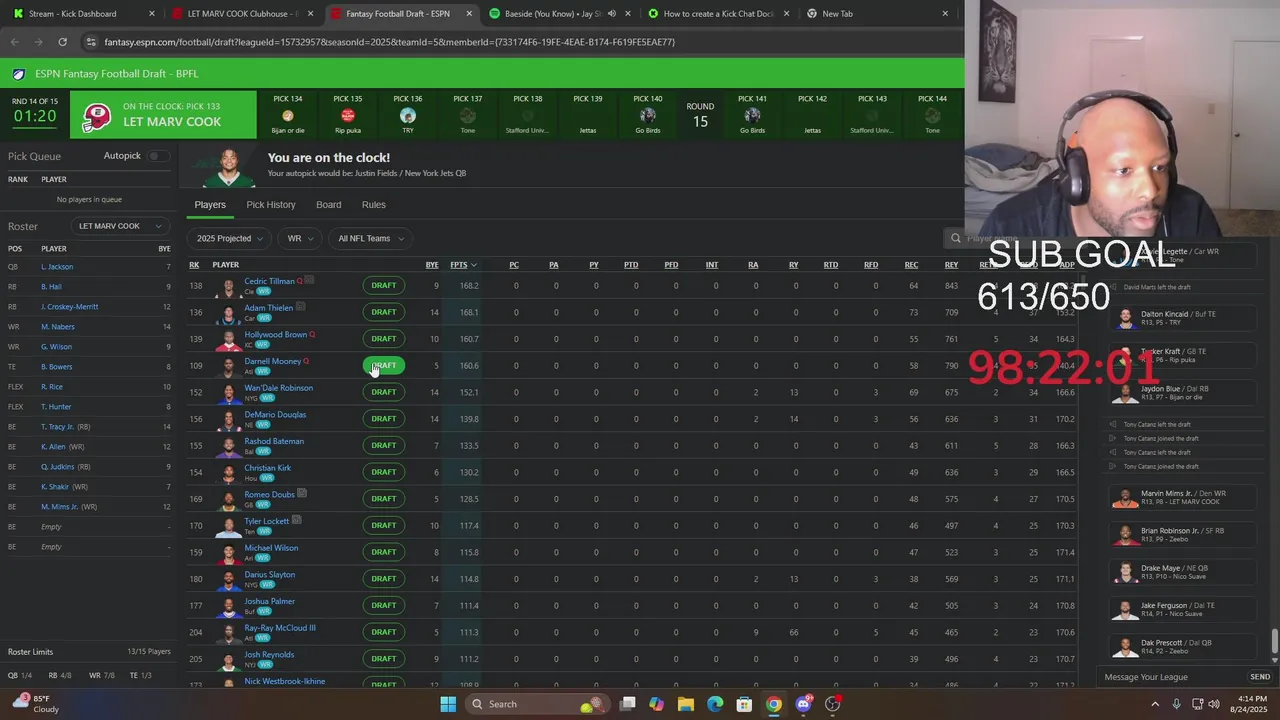
Task: Switch to the Pick History tab
Action: click(271, 205)
